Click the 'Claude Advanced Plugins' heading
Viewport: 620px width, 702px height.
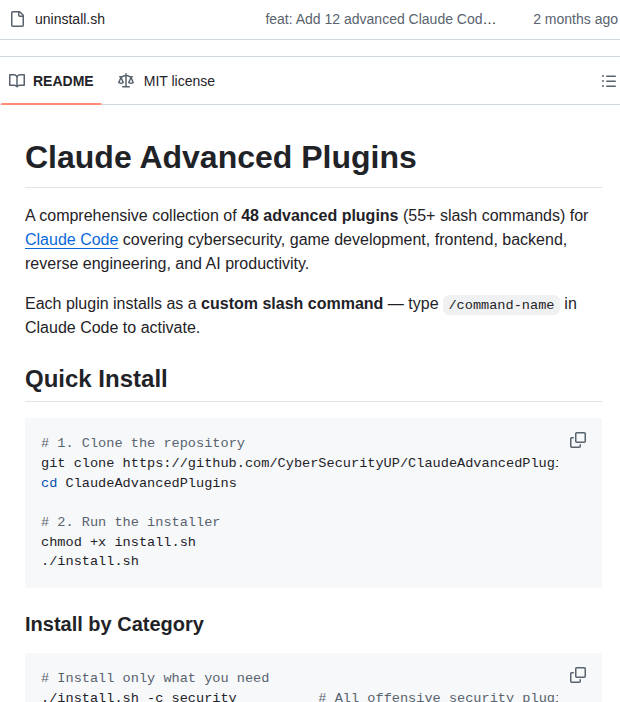point(221,157)
